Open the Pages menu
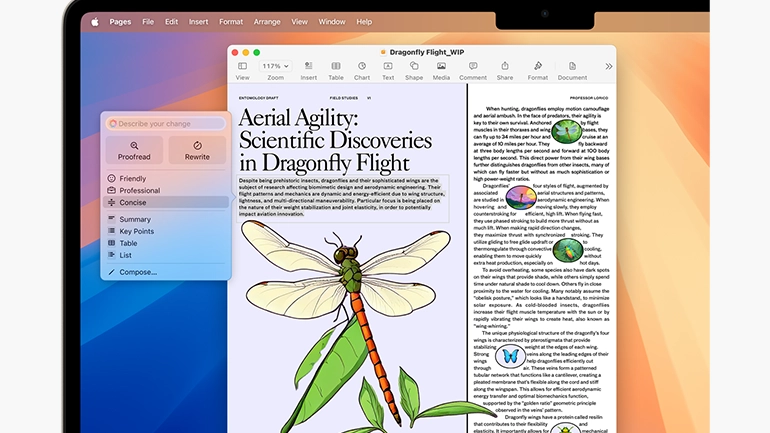The width and height of the screenshot is (770, 433). tap(120, 22)
